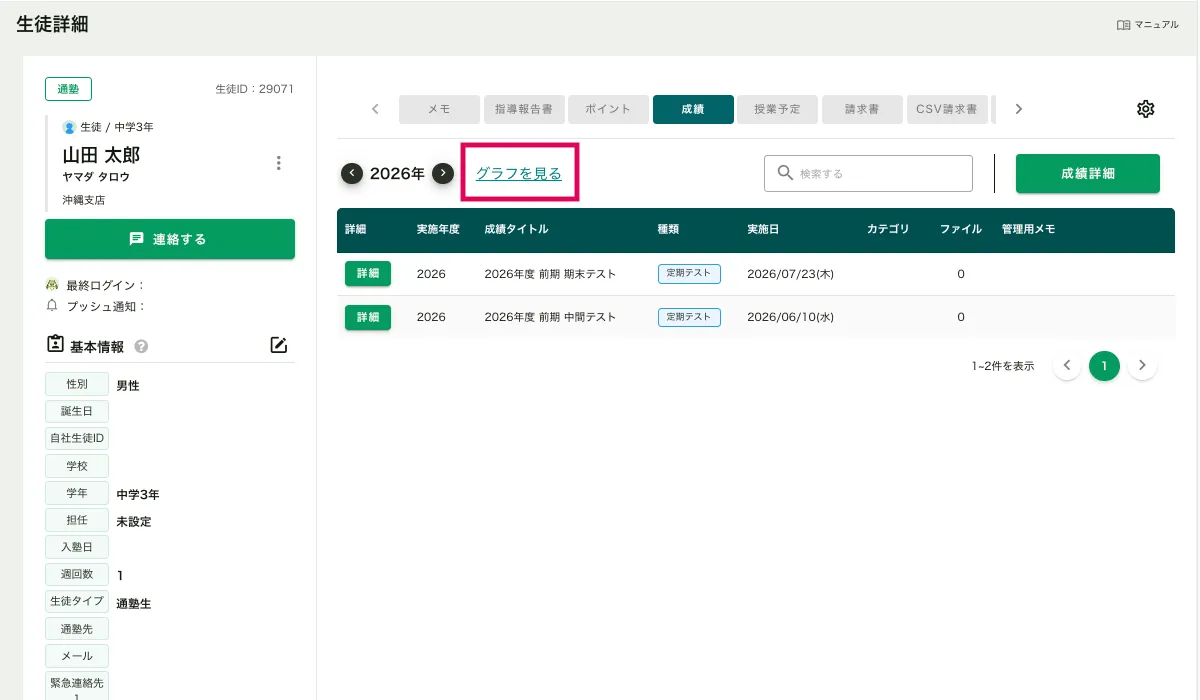Screen dimensions: 1200x700
Task: Open 詳細 for 期末テスト row
Action: [368, 274]
